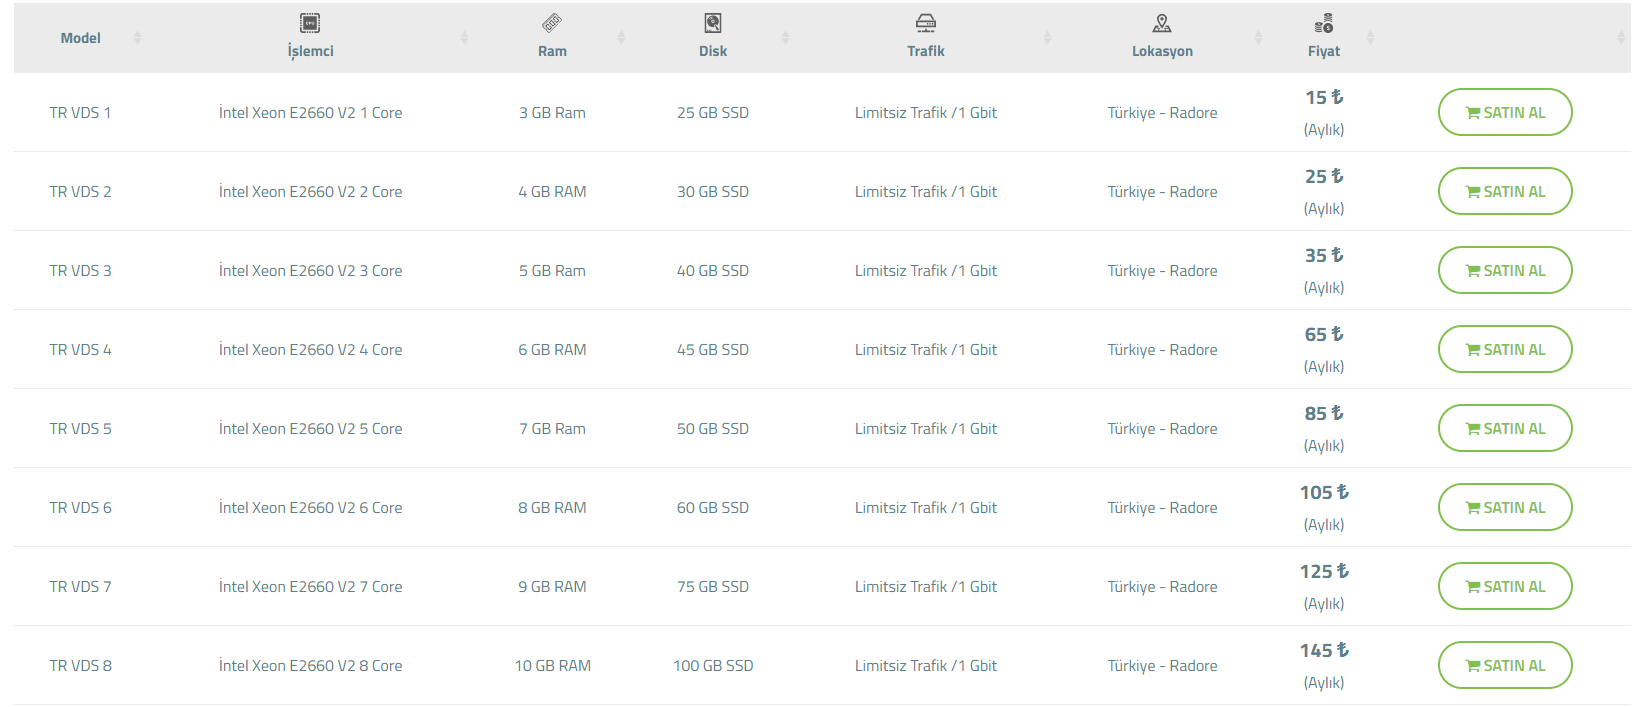Click the 3 GB Ram cell
The height and width of the screenshot is (707, 1647).
[552, 113]
